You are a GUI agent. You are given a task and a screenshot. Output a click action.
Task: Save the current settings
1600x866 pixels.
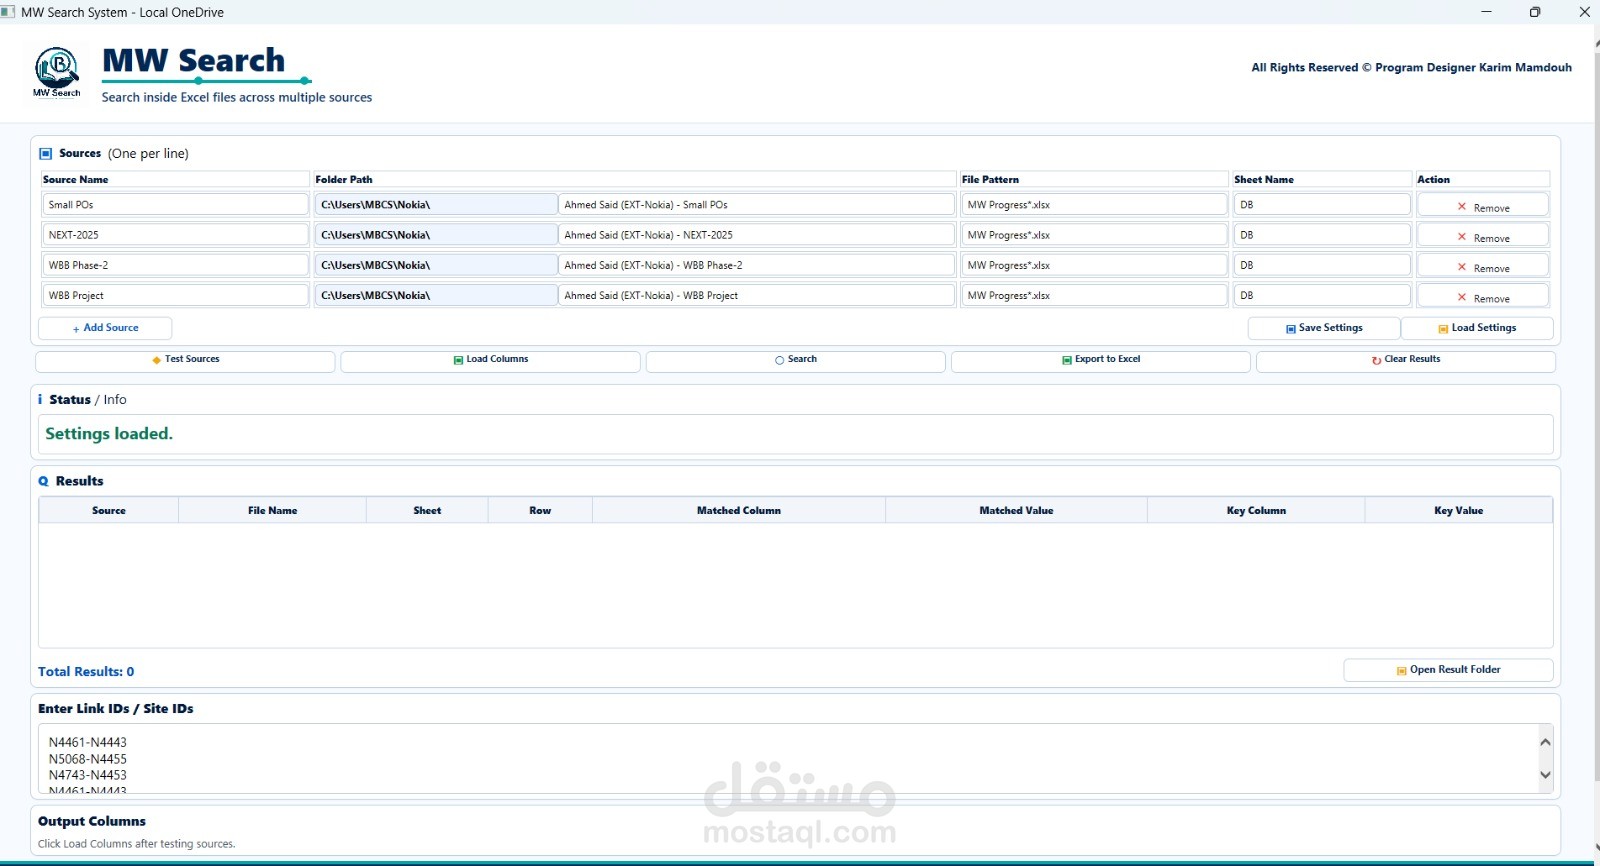[1324, 328]
